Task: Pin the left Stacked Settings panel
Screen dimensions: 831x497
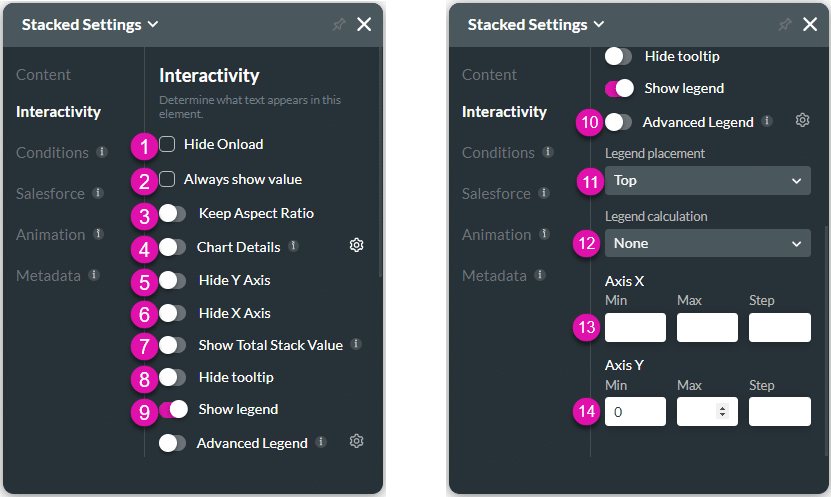Action: click(x=338, y=24)
